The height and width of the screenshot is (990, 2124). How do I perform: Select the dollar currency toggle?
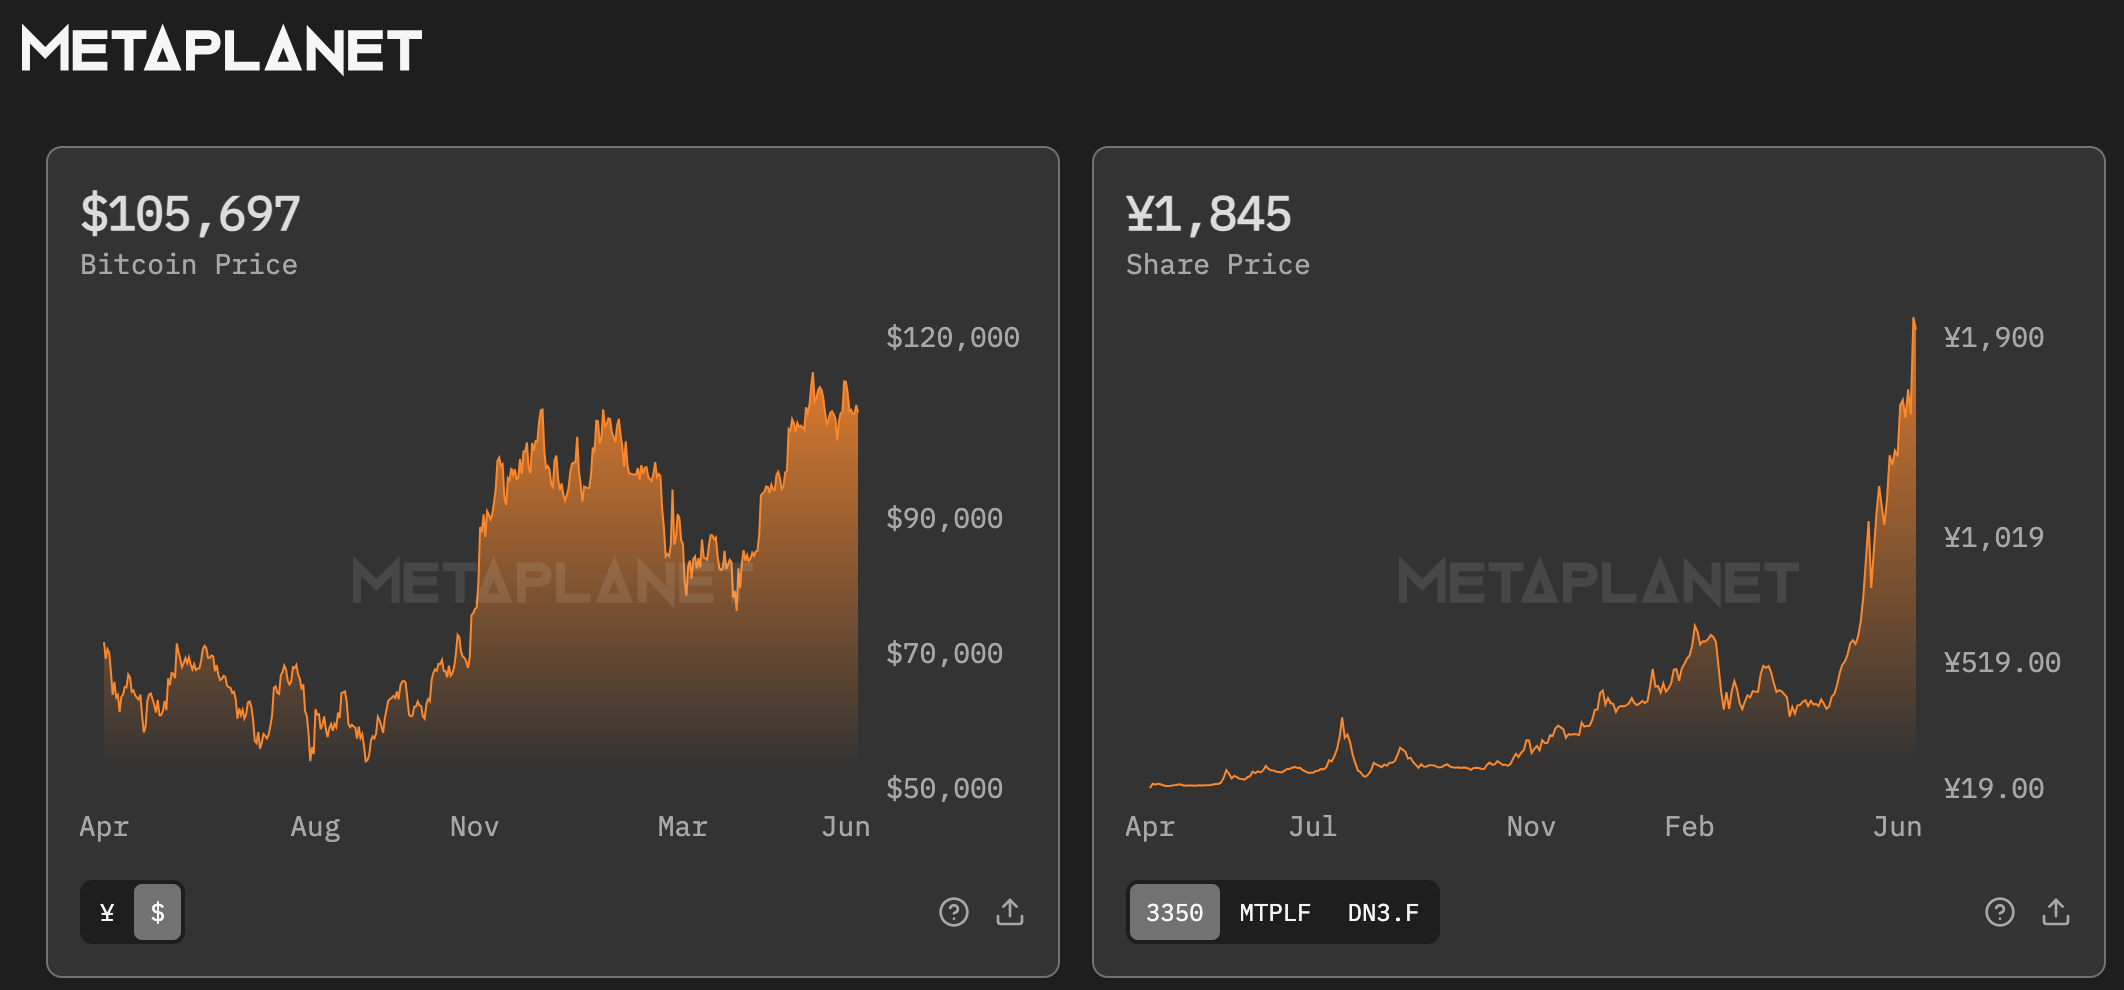[157, 912]
